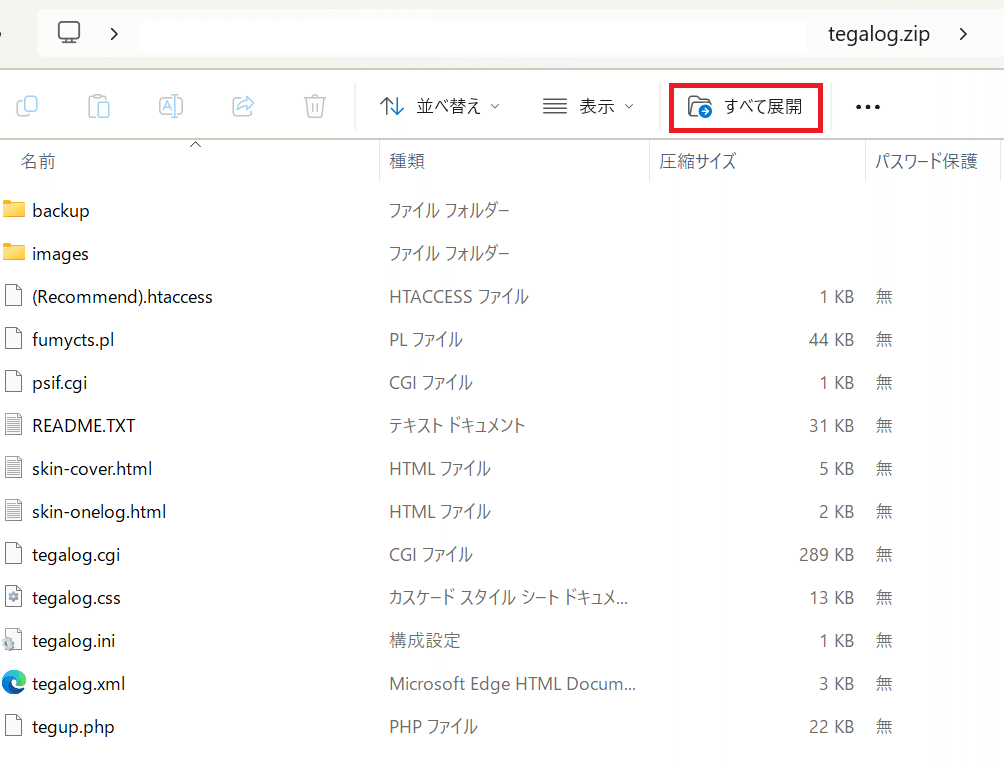Expand chevron after the PC icon
This screenshot has width=1004, height=767.
(114, 34)
